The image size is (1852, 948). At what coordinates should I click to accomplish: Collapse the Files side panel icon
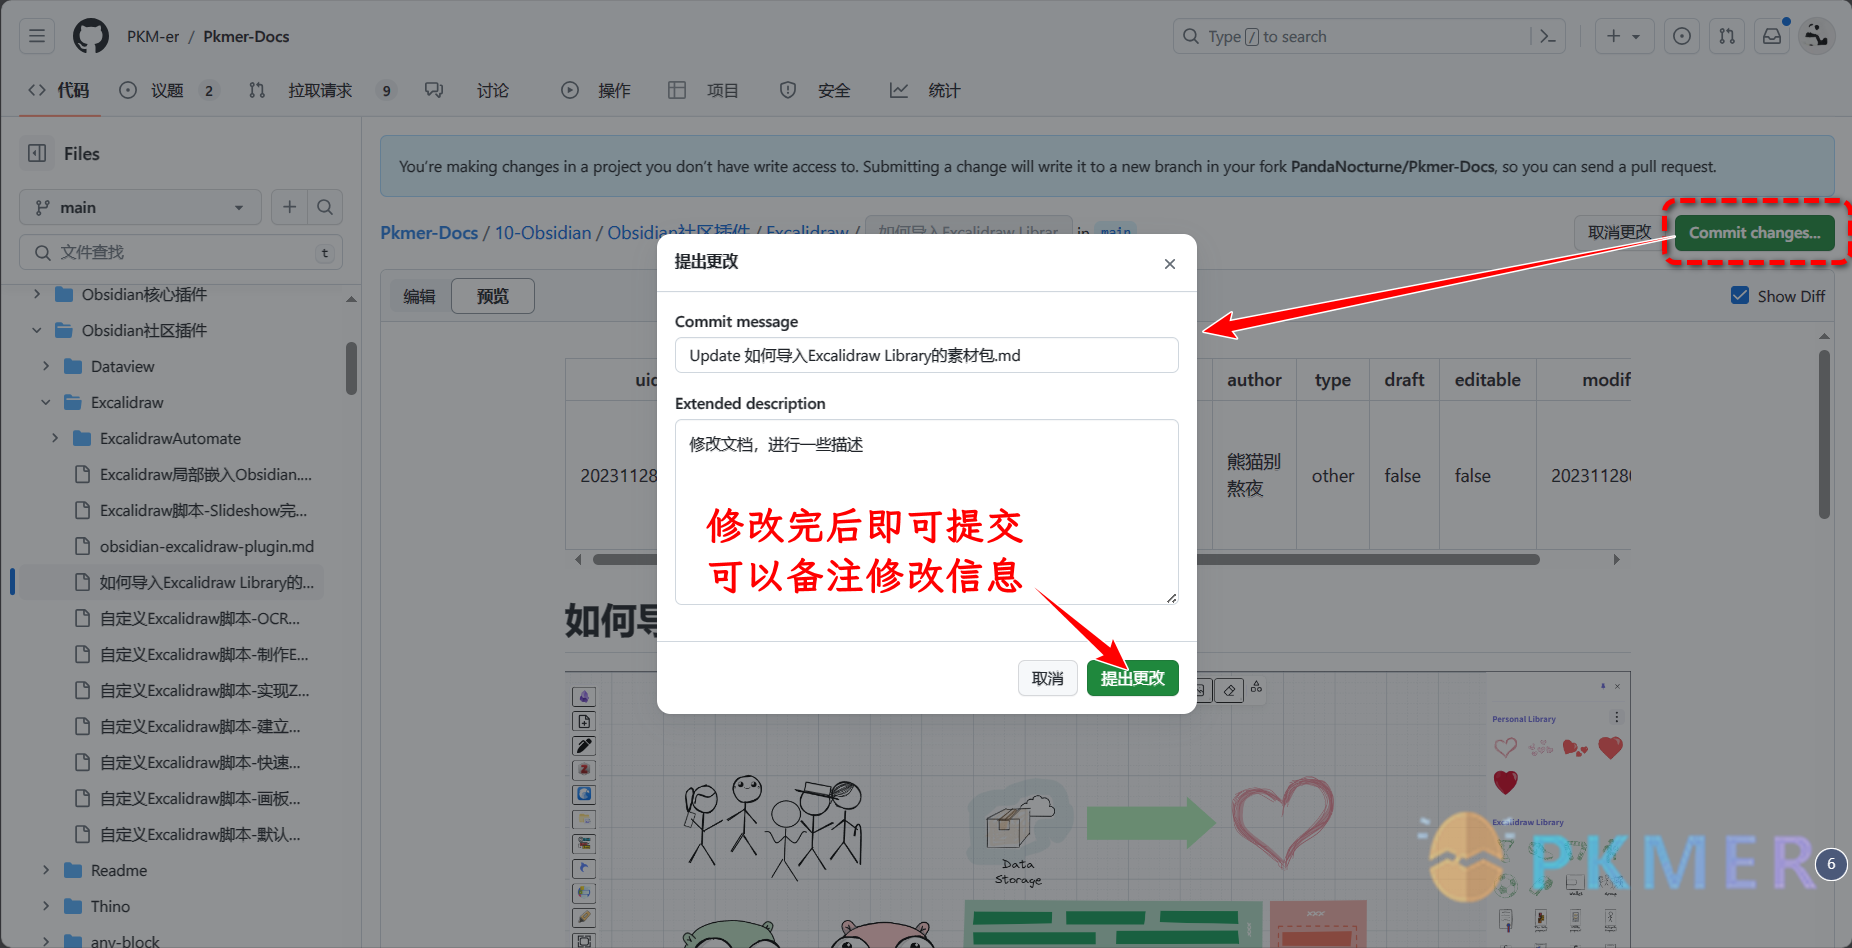[37, 153]
